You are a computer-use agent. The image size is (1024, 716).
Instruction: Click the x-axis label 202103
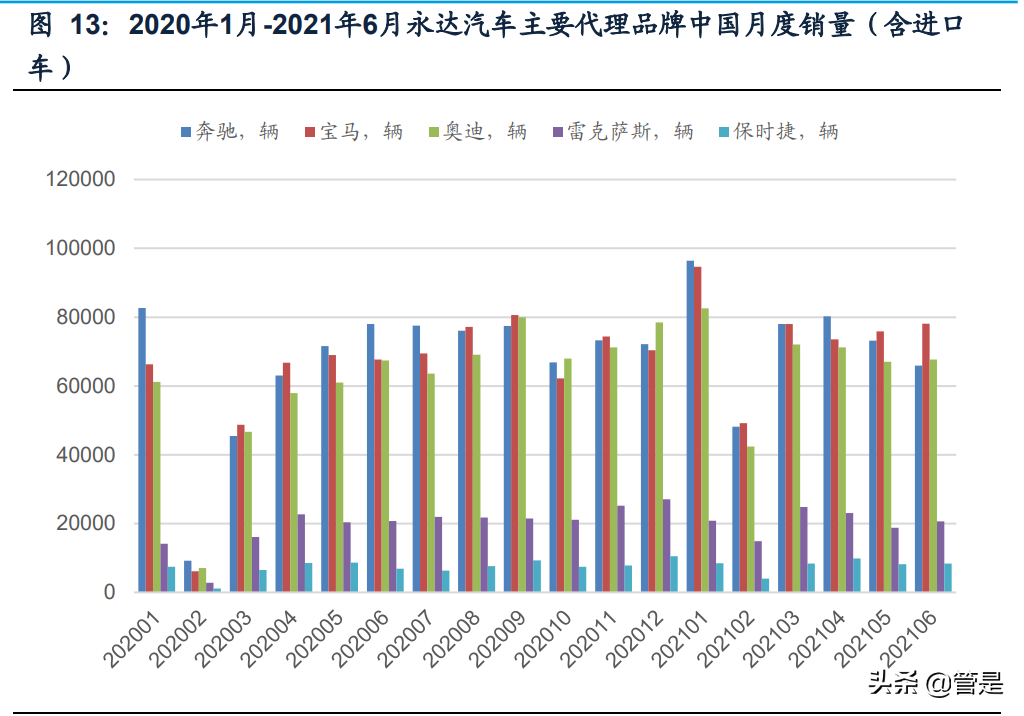click(x=771, y=639)
